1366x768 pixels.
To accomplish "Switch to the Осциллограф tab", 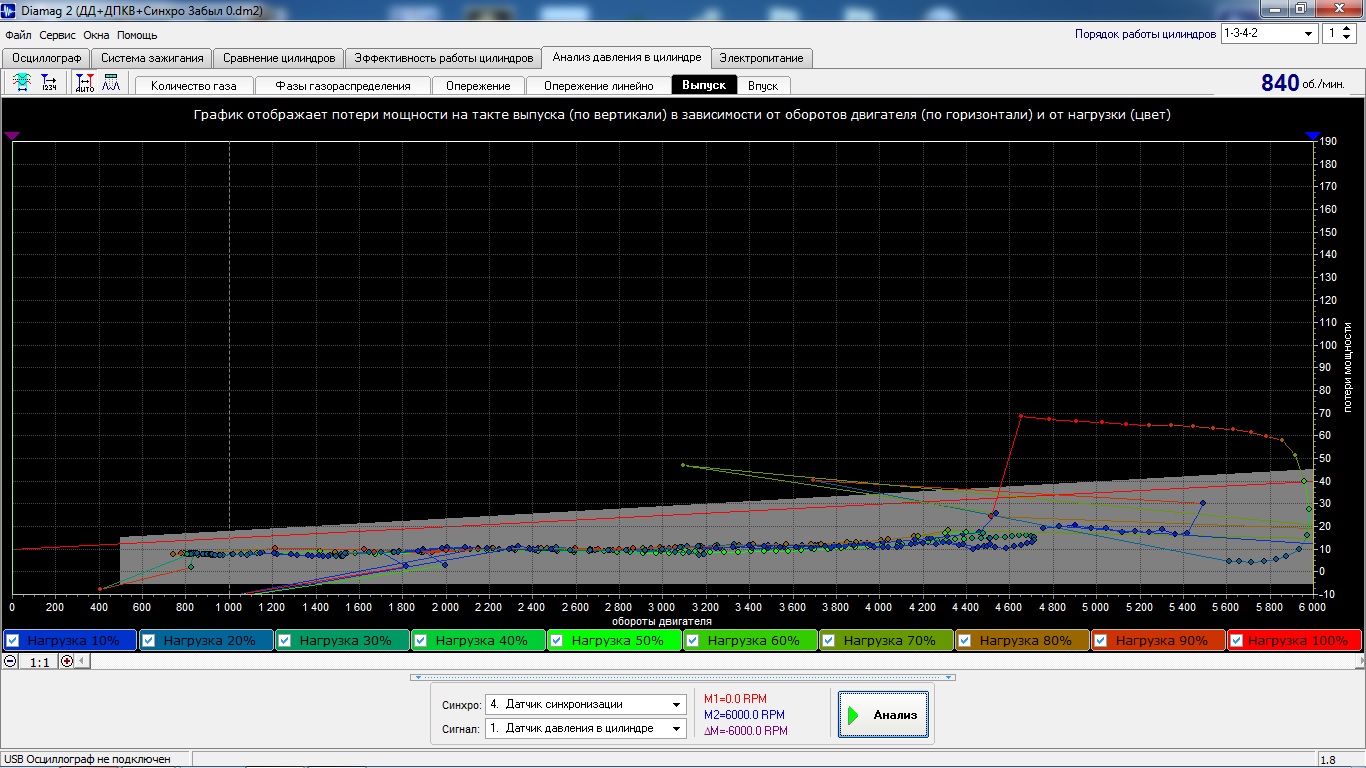I will (46, 58).
